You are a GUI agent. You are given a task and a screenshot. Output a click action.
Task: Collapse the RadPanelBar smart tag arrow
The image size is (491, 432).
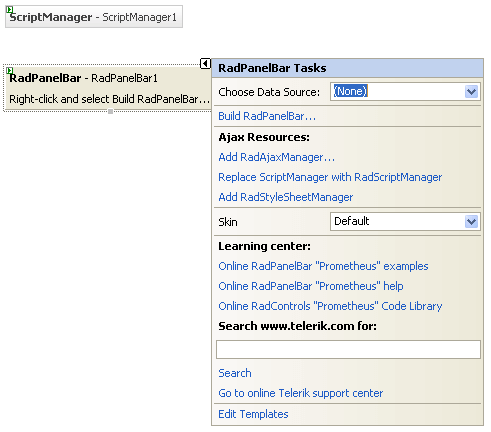point(205,63)
